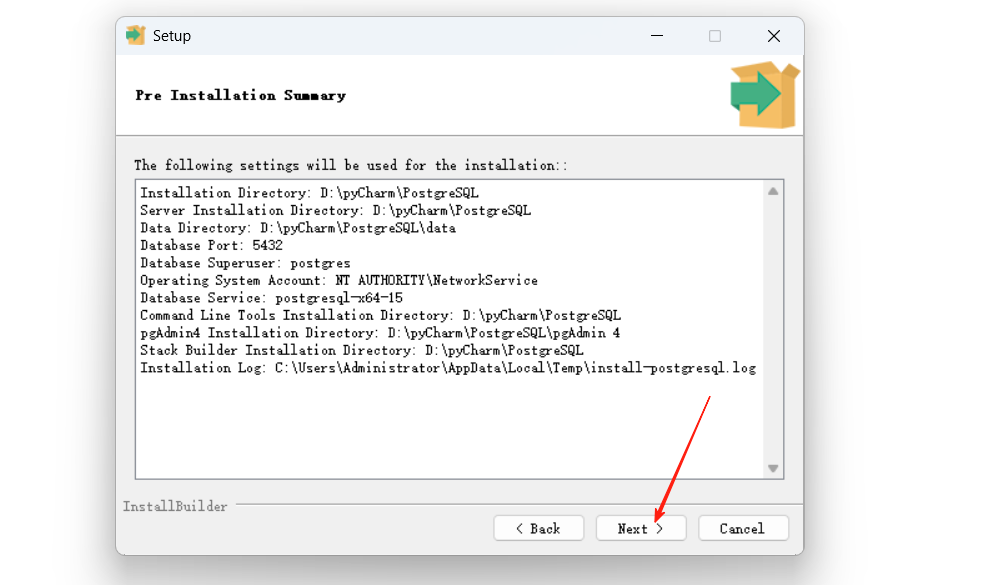Viewport: 981px width, 585px height.
Task: Click the InstallBuilder label
Action: coord(175,506)
